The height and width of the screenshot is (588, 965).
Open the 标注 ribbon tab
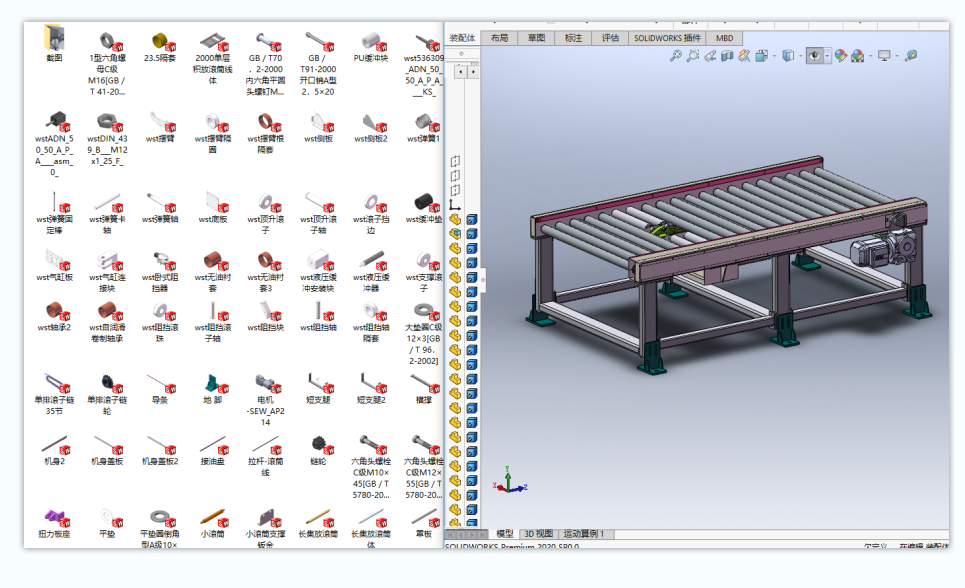573,38
